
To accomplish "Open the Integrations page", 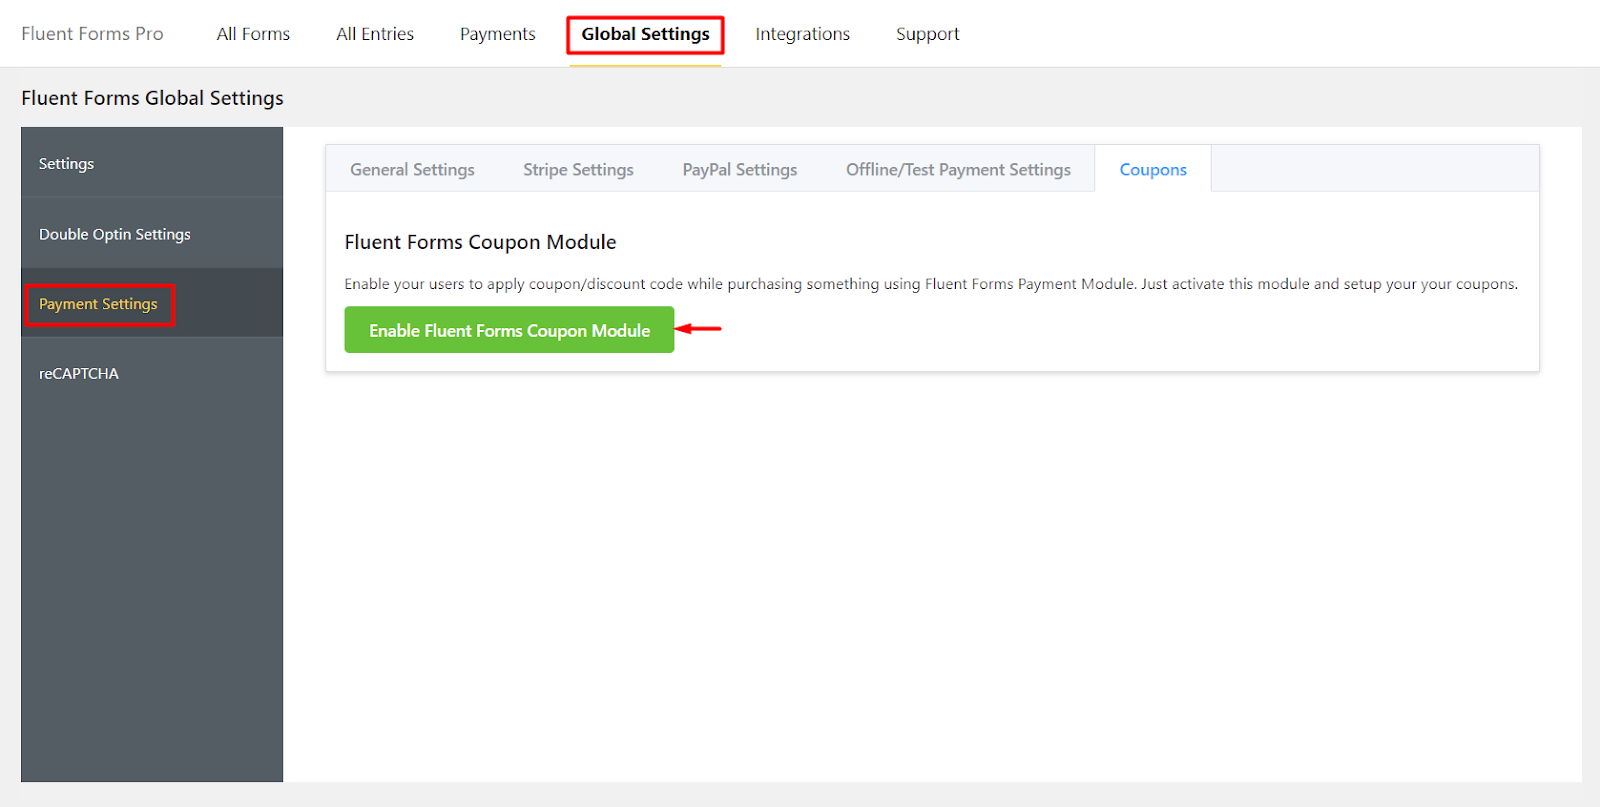I will 802,34.
